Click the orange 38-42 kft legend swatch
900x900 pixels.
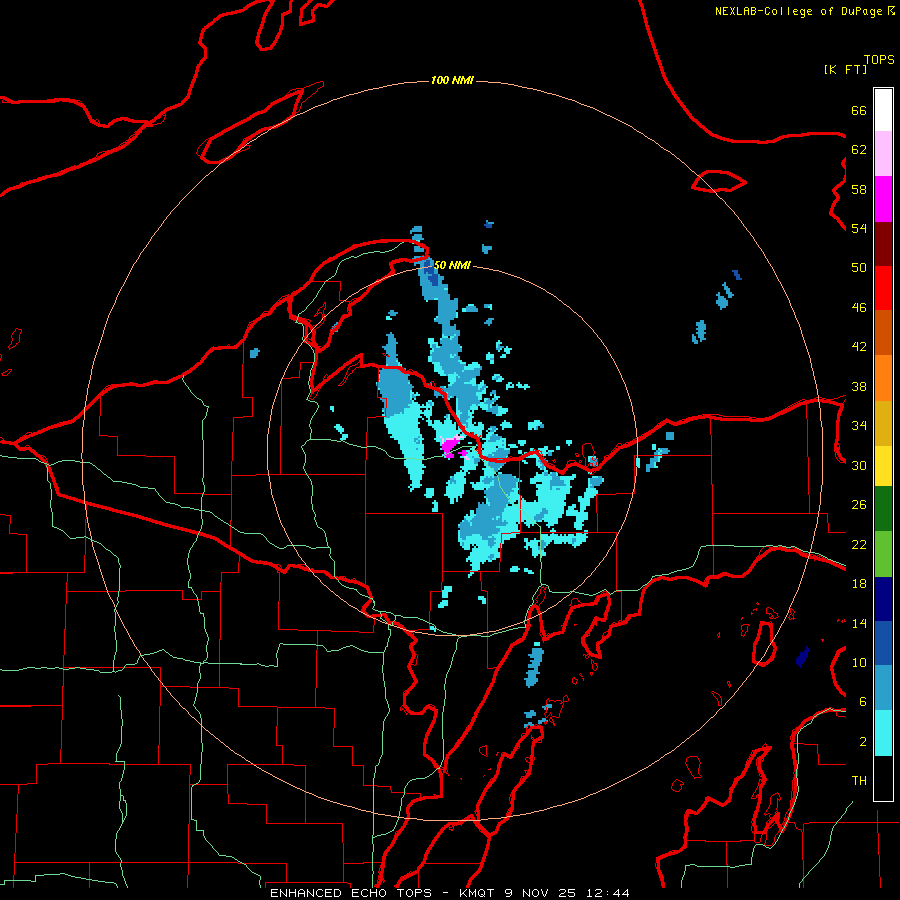(883, 378)
